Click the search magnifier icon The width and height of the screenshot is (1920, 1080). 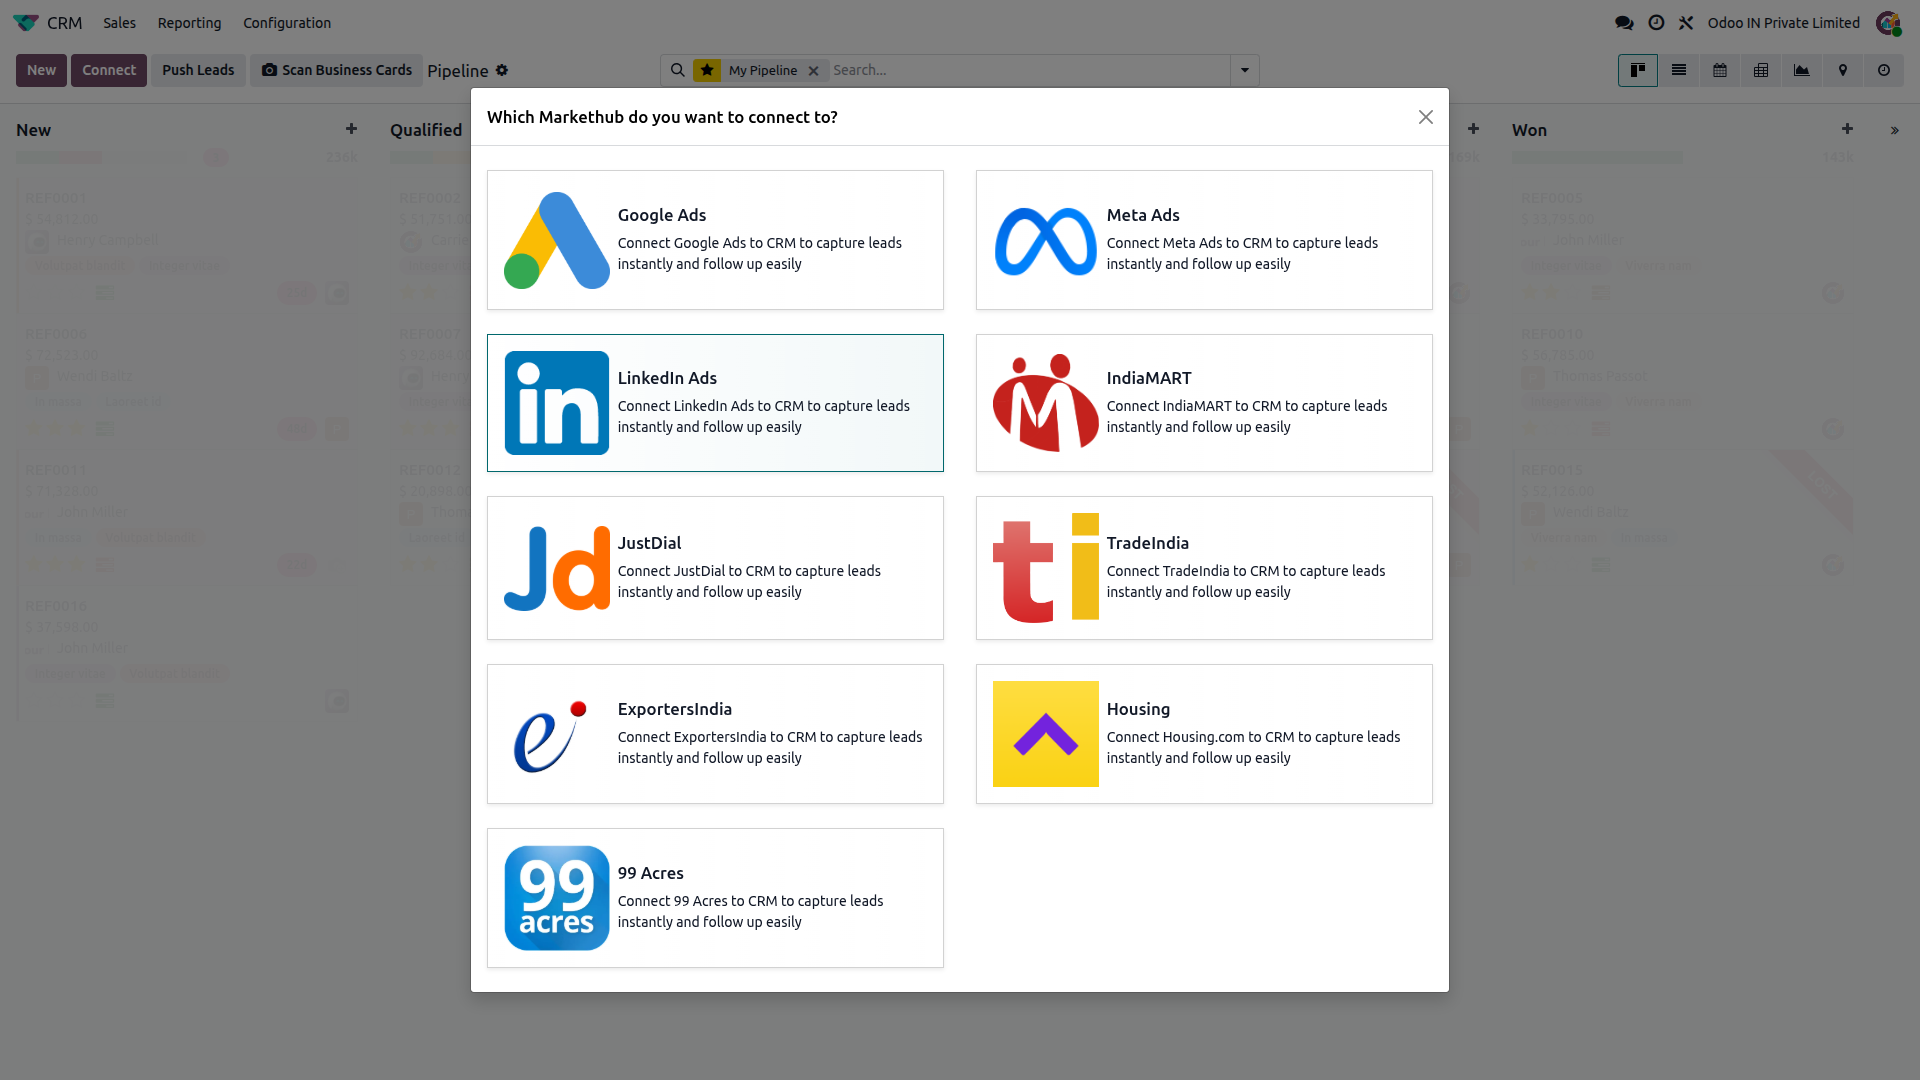pos(677,70)
